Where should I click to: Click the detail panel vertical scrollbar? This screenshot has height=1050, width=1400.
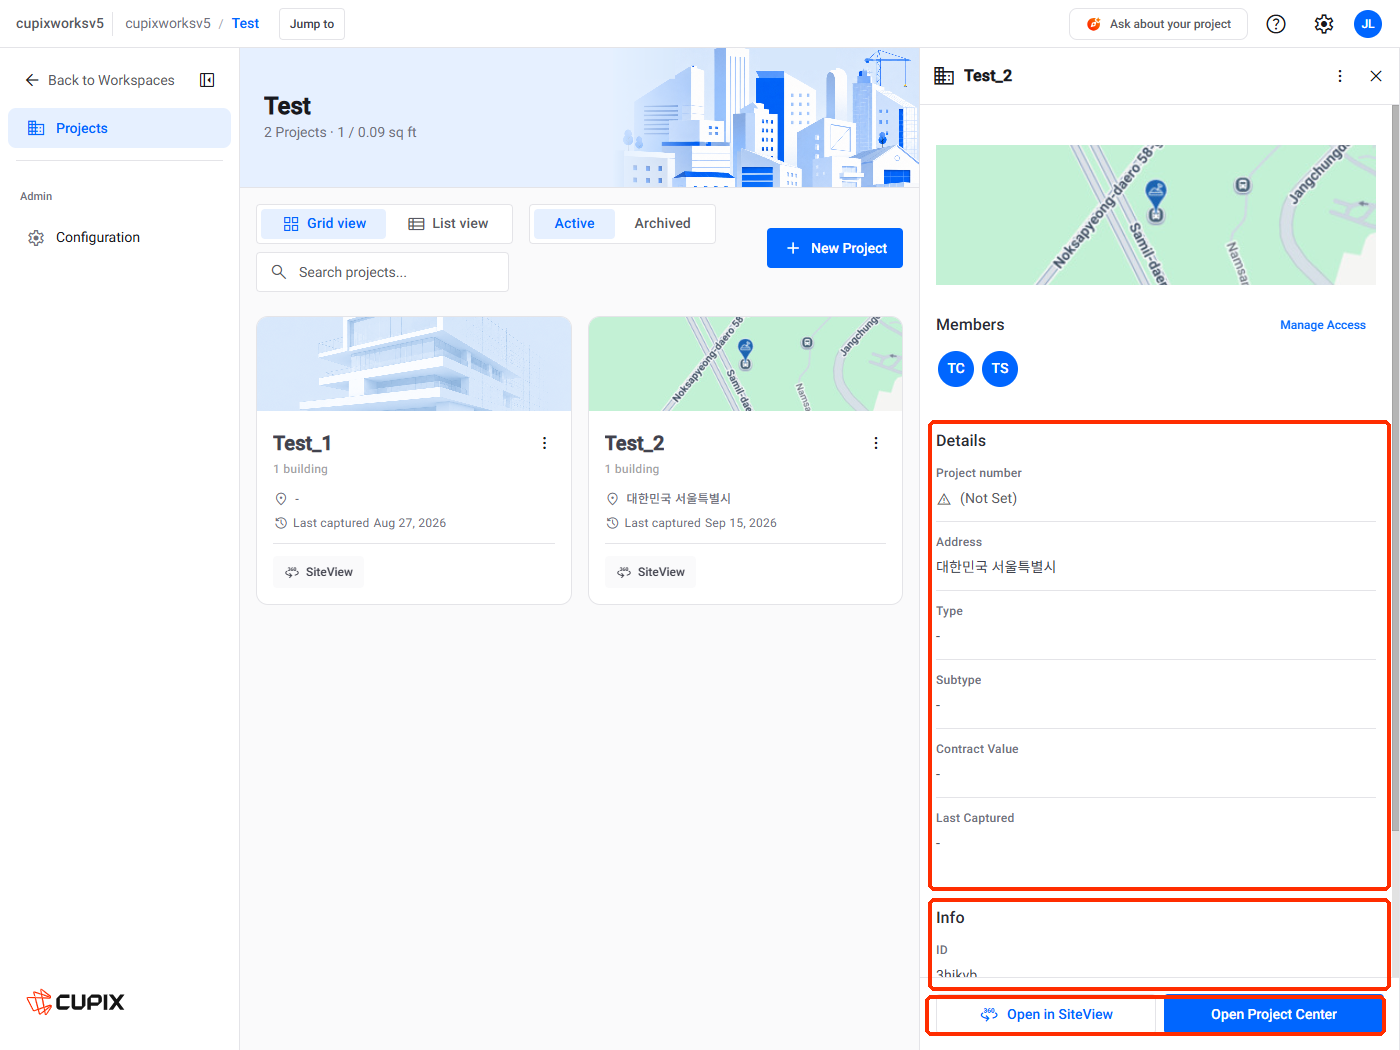click(x=1395, y=467)
